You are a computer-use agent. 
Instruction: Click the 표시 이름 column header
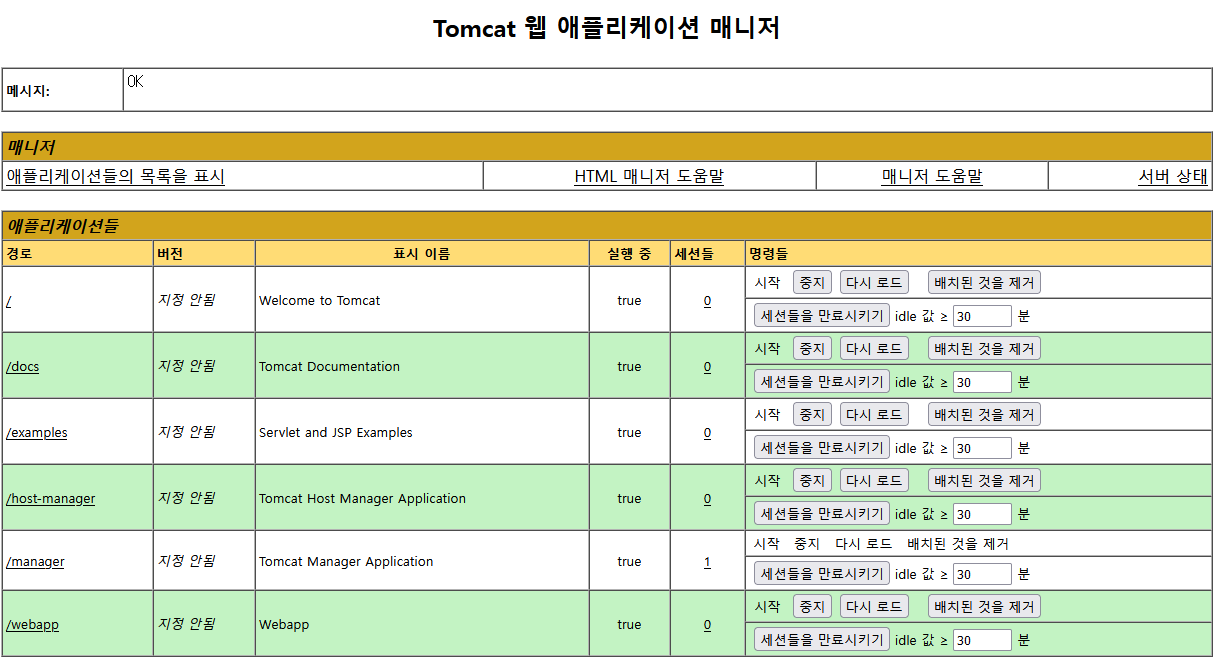click(x=422, y=254)
